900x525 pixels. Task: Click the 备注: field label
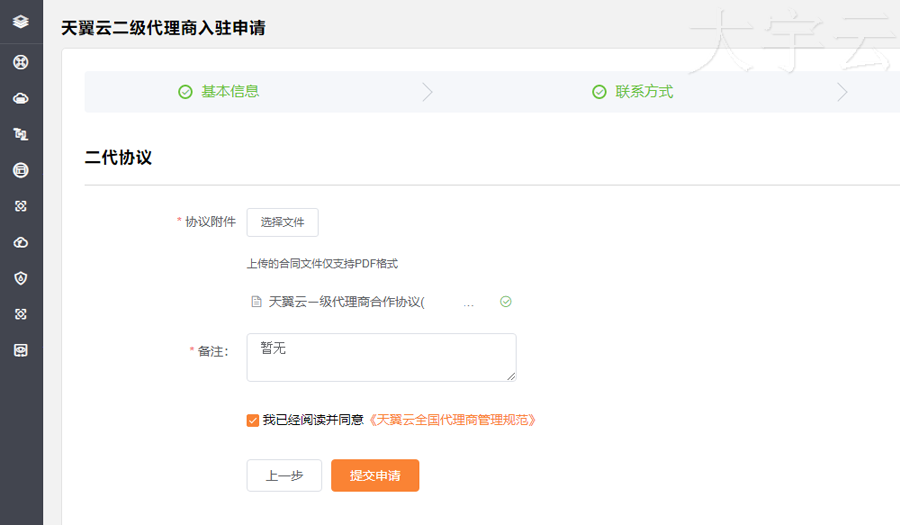[x=213, y=351]
